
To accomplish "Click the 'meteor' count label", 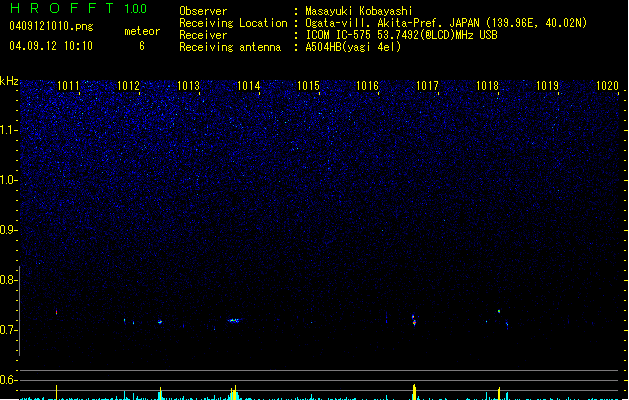I will point(142,31).
